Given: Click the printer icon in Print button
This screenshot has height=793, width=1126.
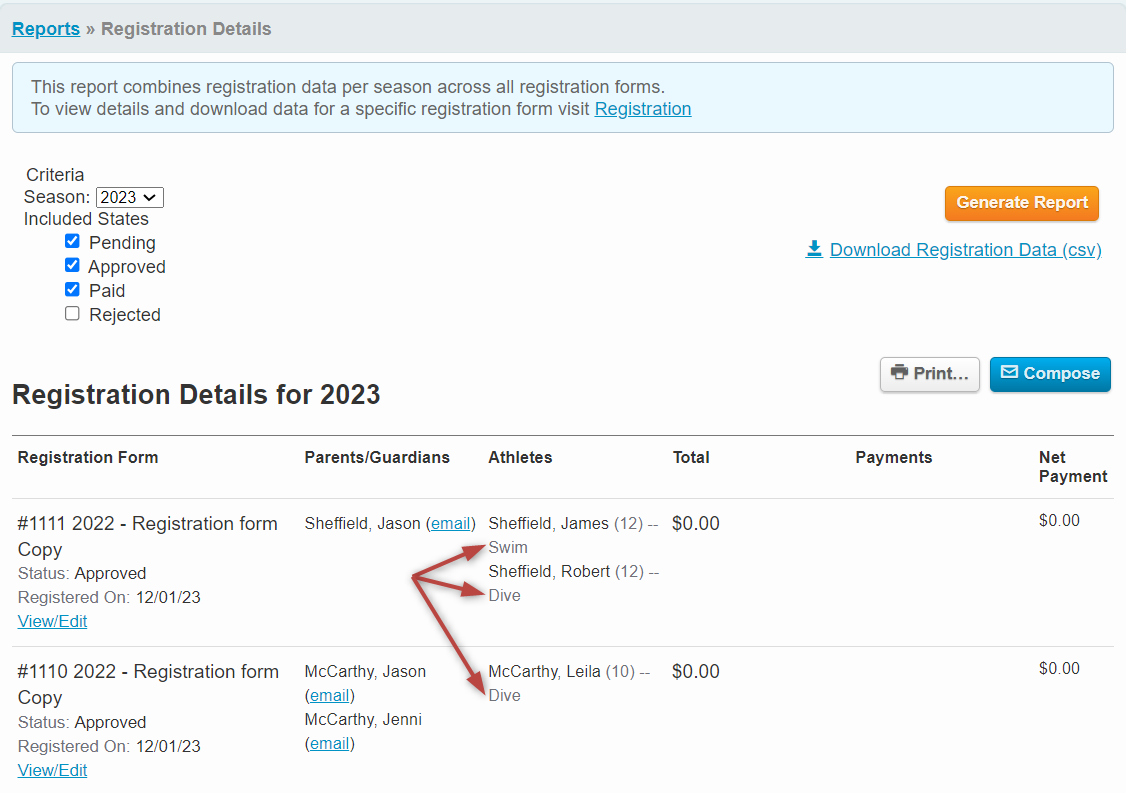Looking at the screenshot, I should [899, 373].
